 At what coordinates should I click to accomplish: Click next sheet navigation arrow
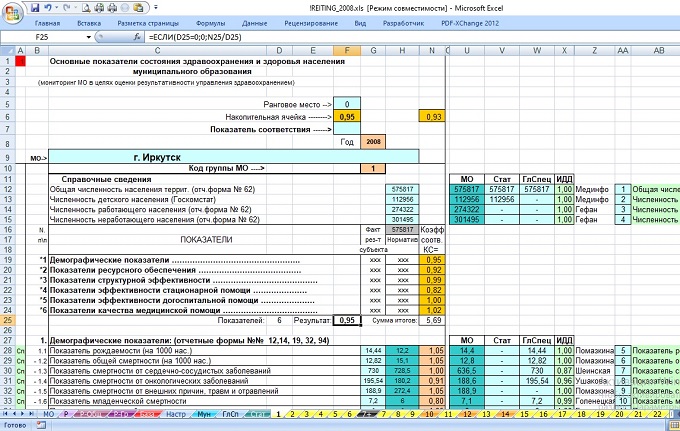pos(22,414)
